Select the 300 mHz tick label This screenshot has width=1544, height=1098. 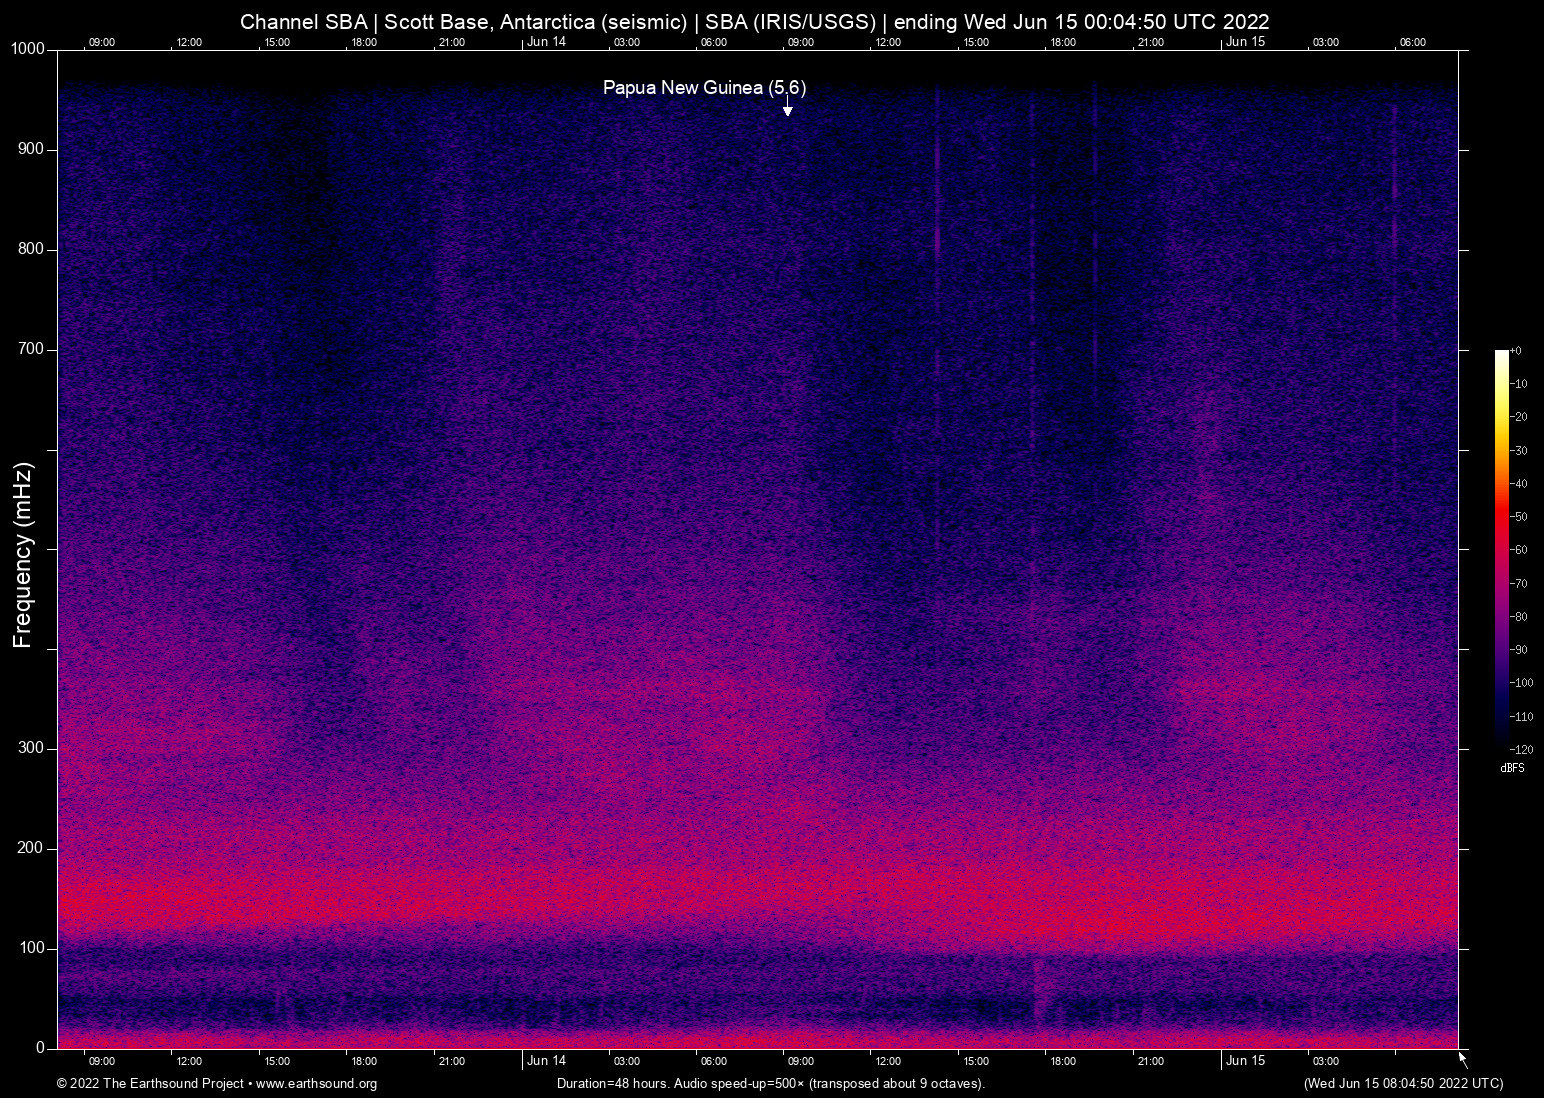click(31, 748)
